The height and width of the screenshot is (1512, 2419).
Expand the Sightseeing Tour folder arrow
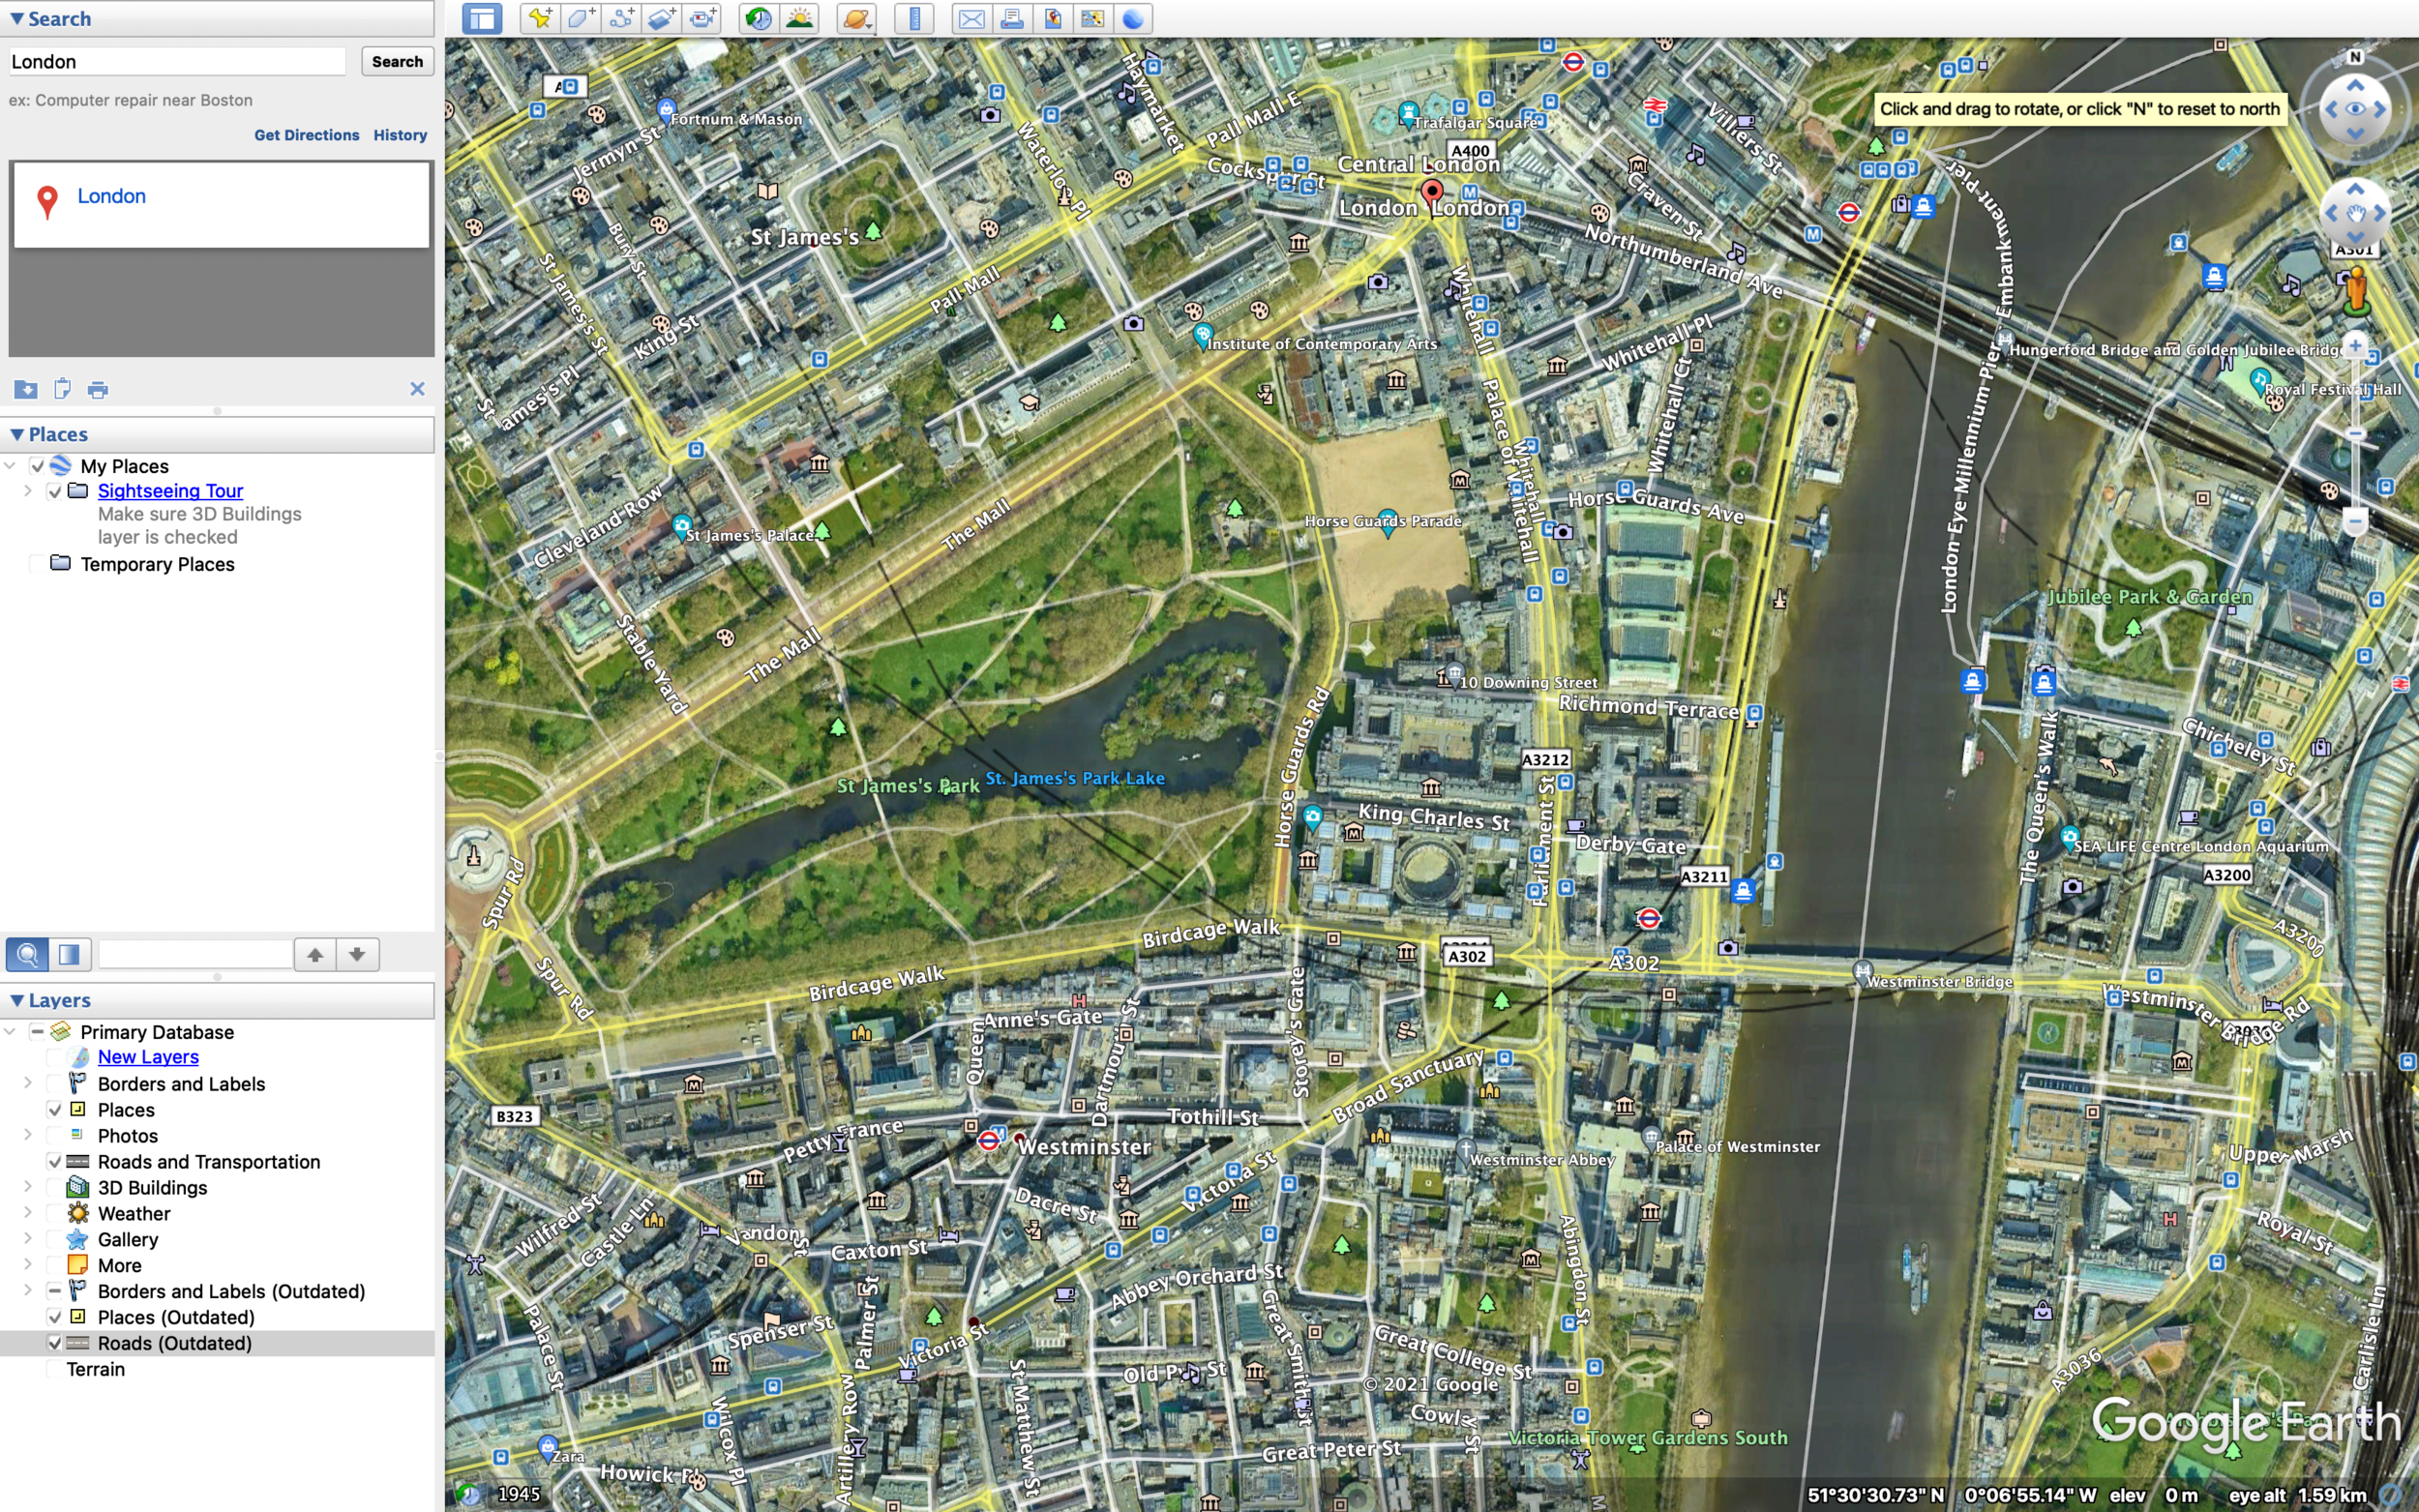(x=28, y=491)
